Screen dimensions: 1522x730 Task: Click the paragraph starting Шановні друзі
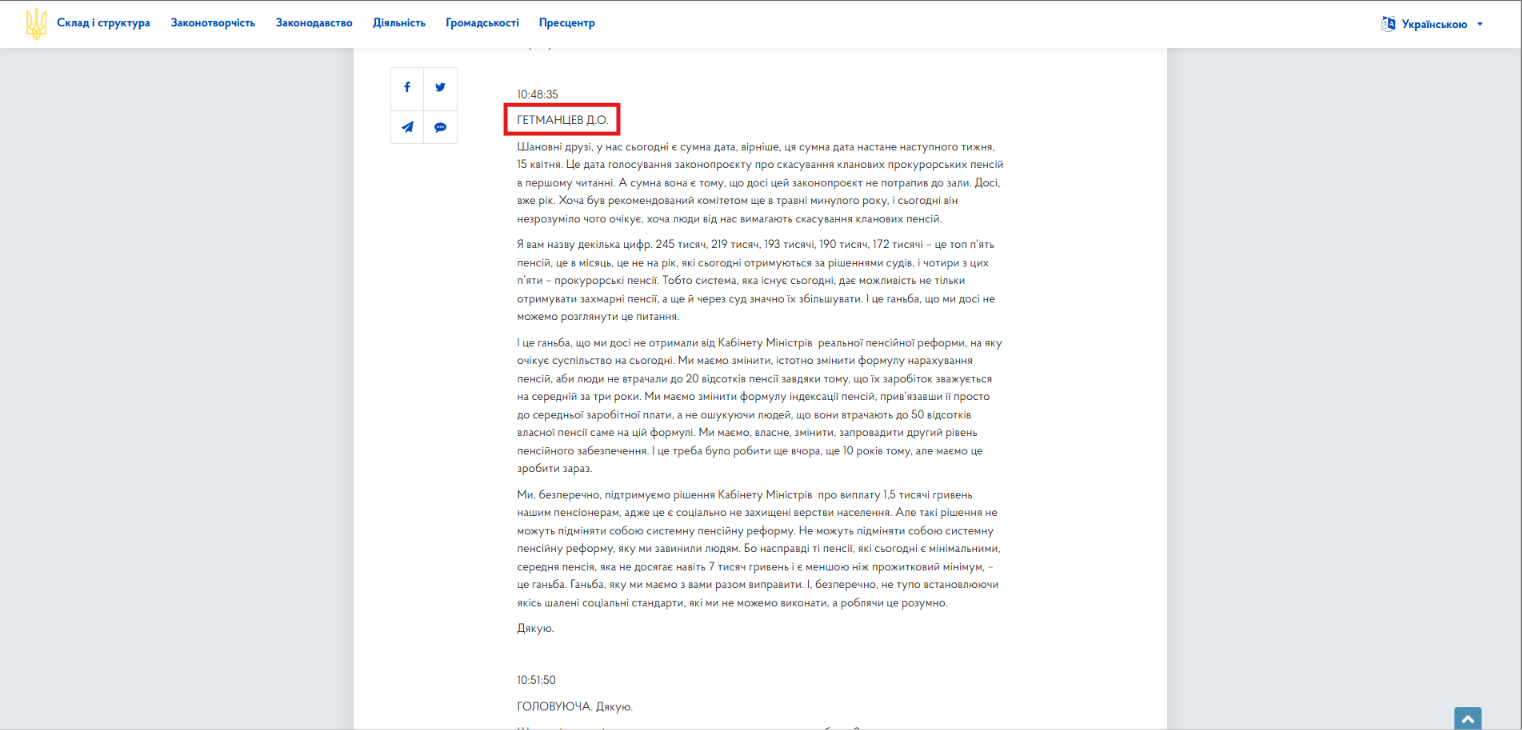pos(760,183)
